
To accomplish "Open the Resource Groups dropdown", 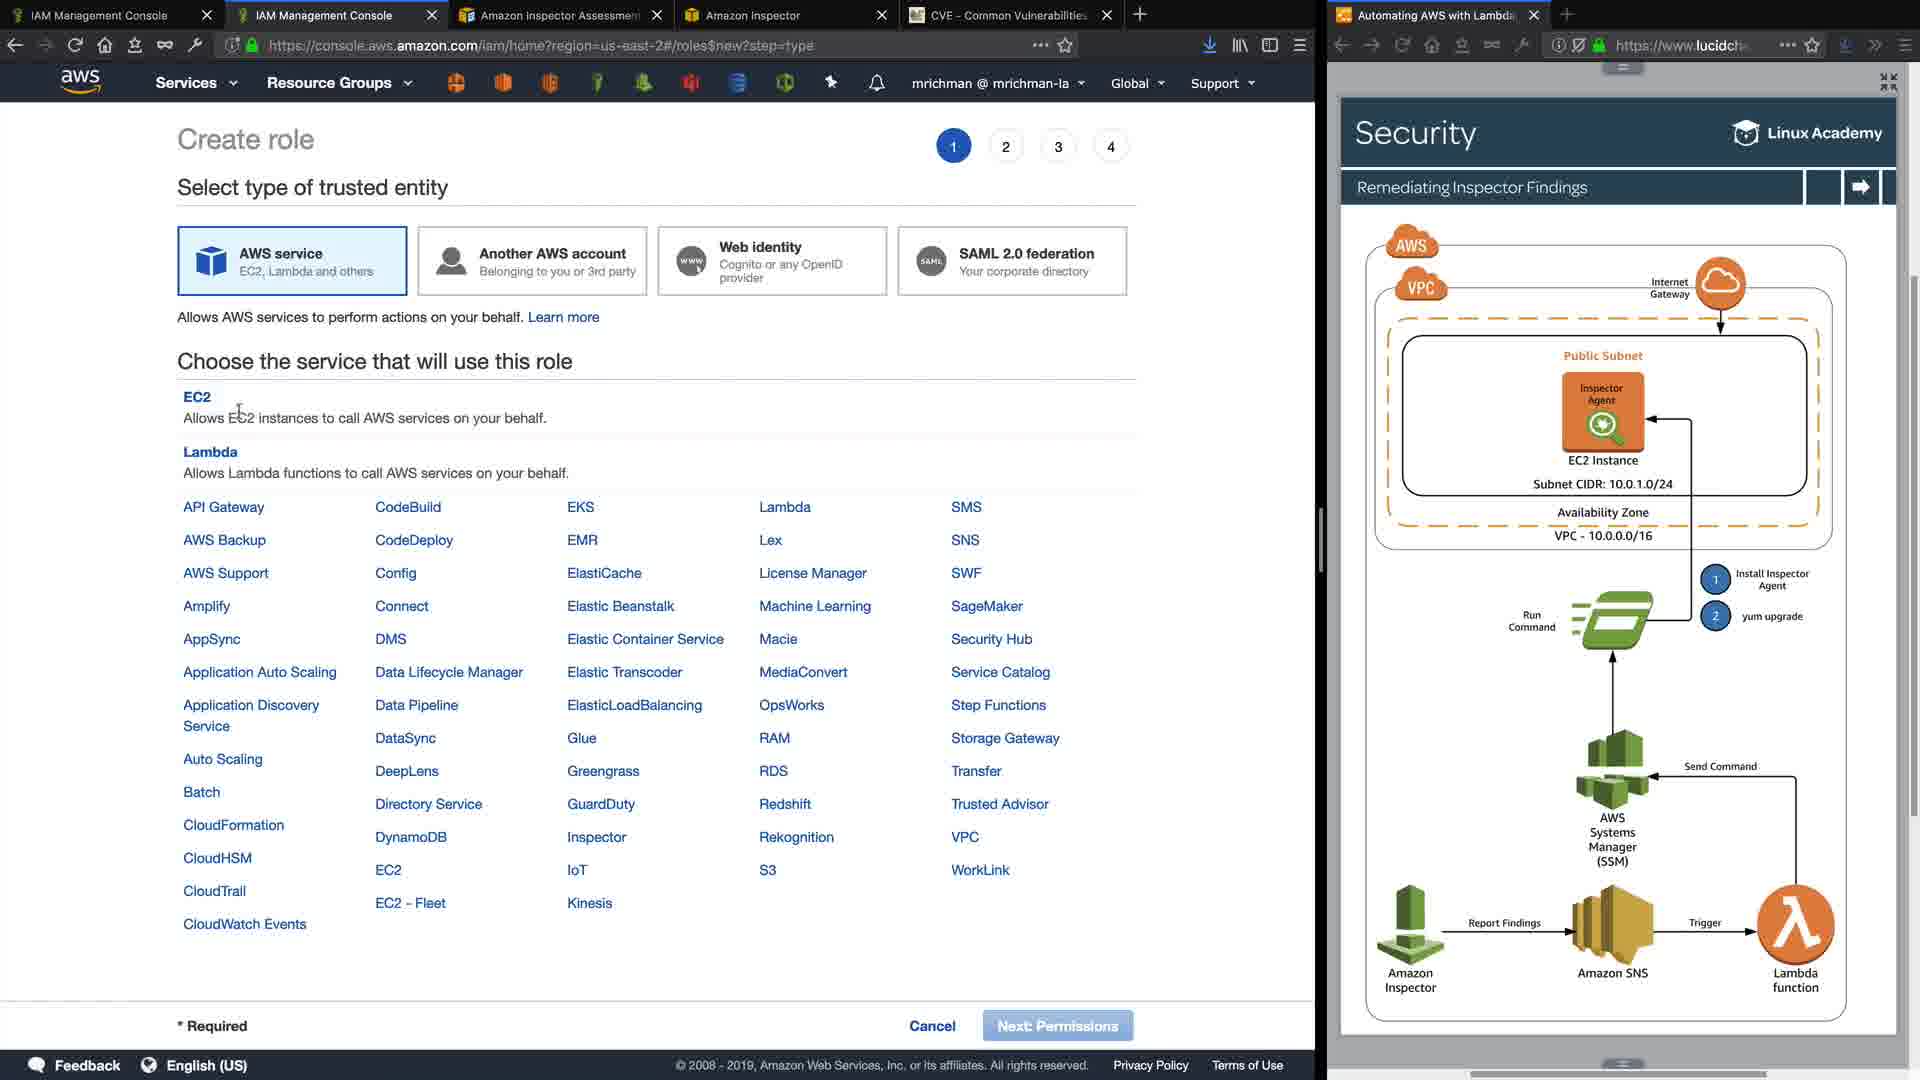I will (339, 83).
